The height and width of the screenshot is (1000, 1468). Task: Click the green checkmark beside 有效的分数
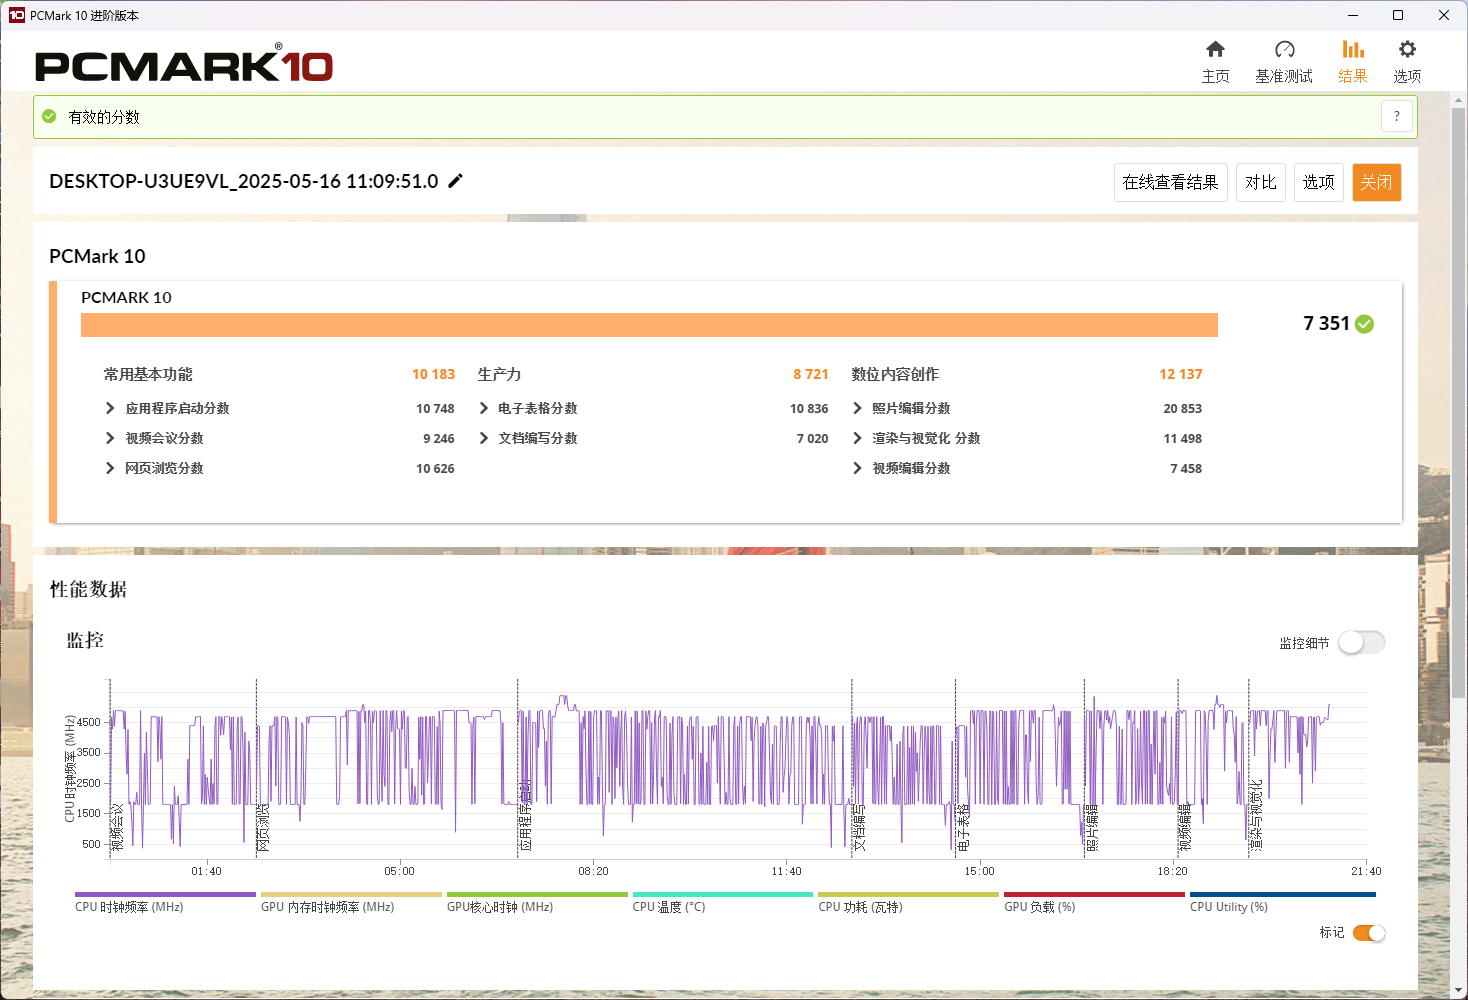point(49,116)
